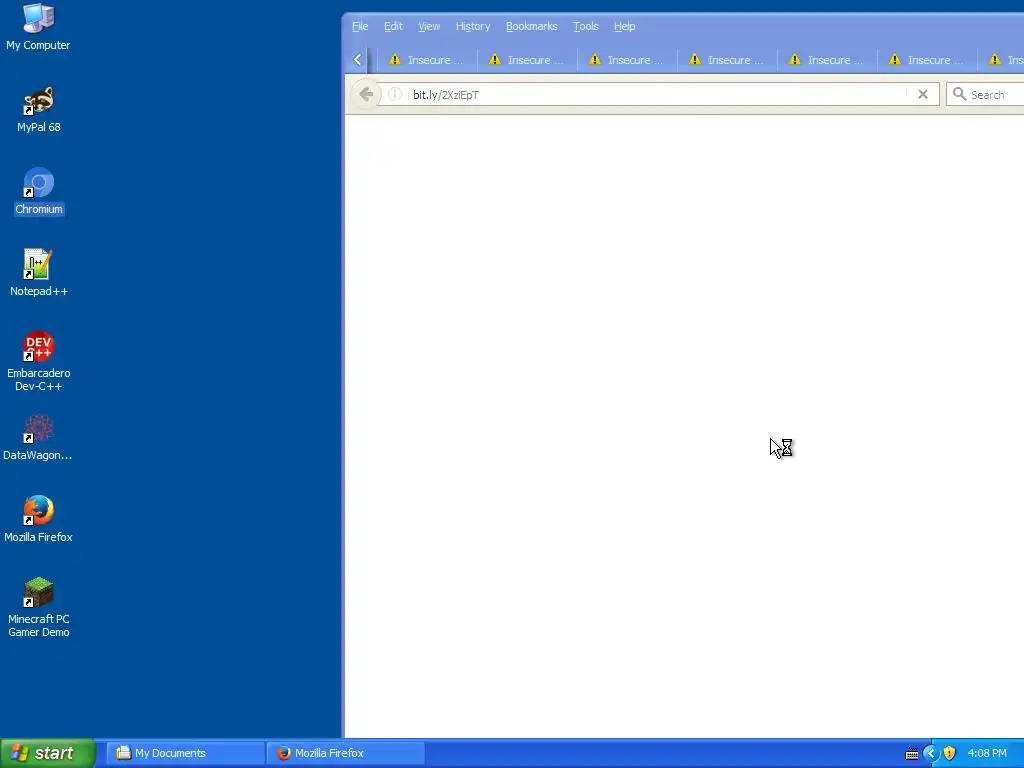Select the Chromium desktop shortcut
Image resolution: width=1024 pixels, height=768 pixels.
pyautogui.click(x=39, y=191)
